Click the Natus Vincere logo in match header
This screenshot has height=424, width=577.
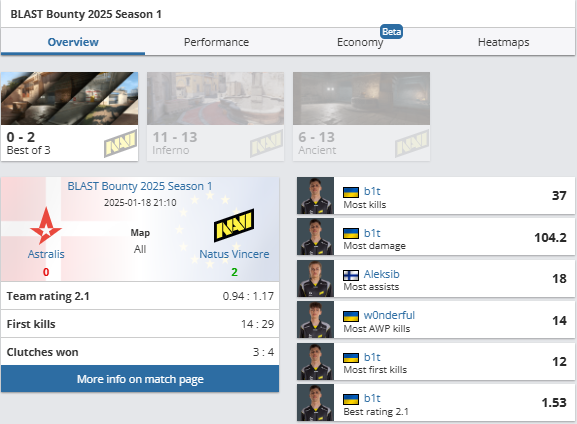[234, 225]
